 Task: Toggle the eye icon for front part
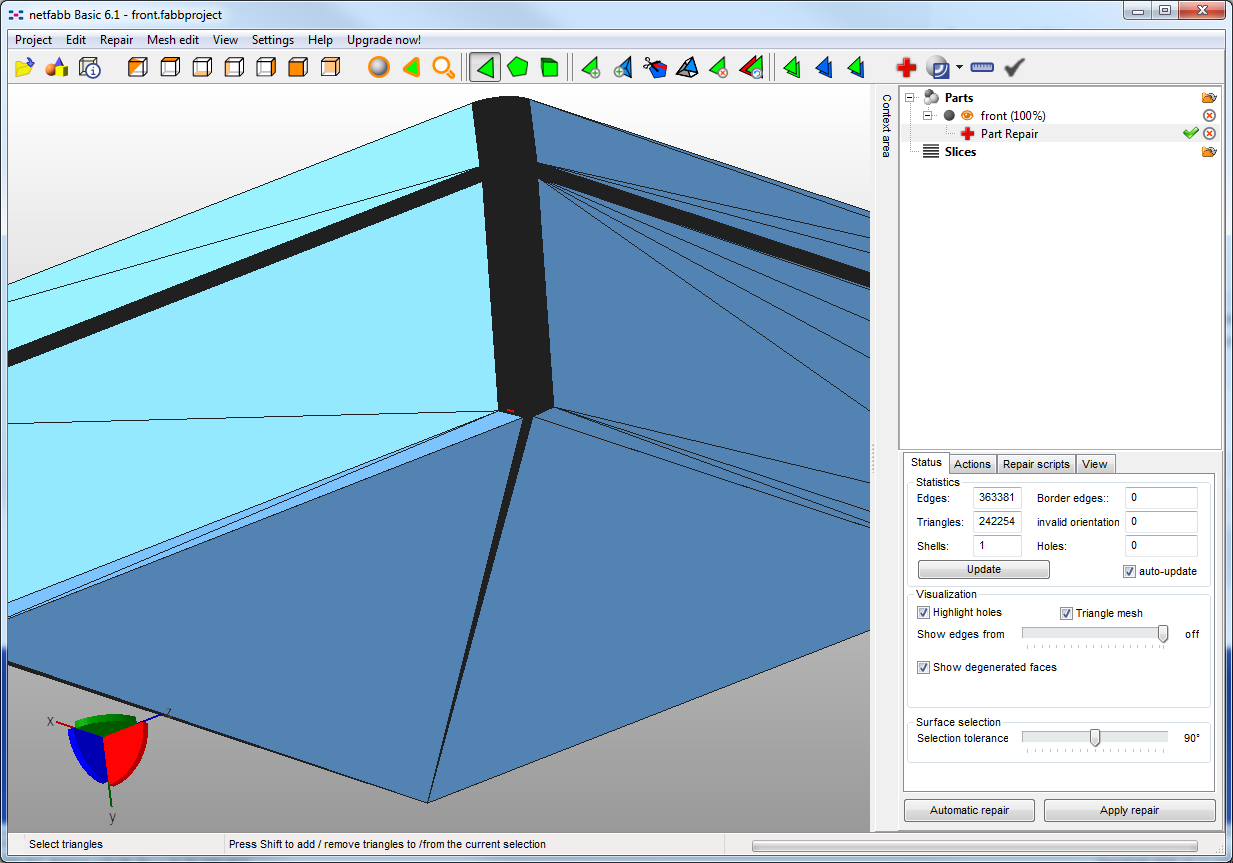tap(967, 116)
